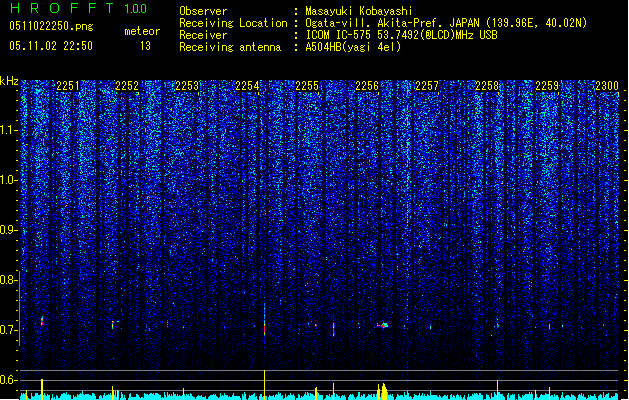Click the 'meteor' label

(142, 31)
